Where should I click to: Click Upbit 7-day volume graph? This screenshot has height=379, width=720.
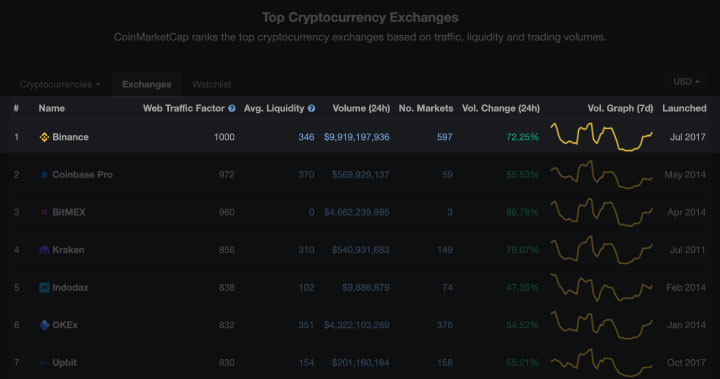(602, 362)
